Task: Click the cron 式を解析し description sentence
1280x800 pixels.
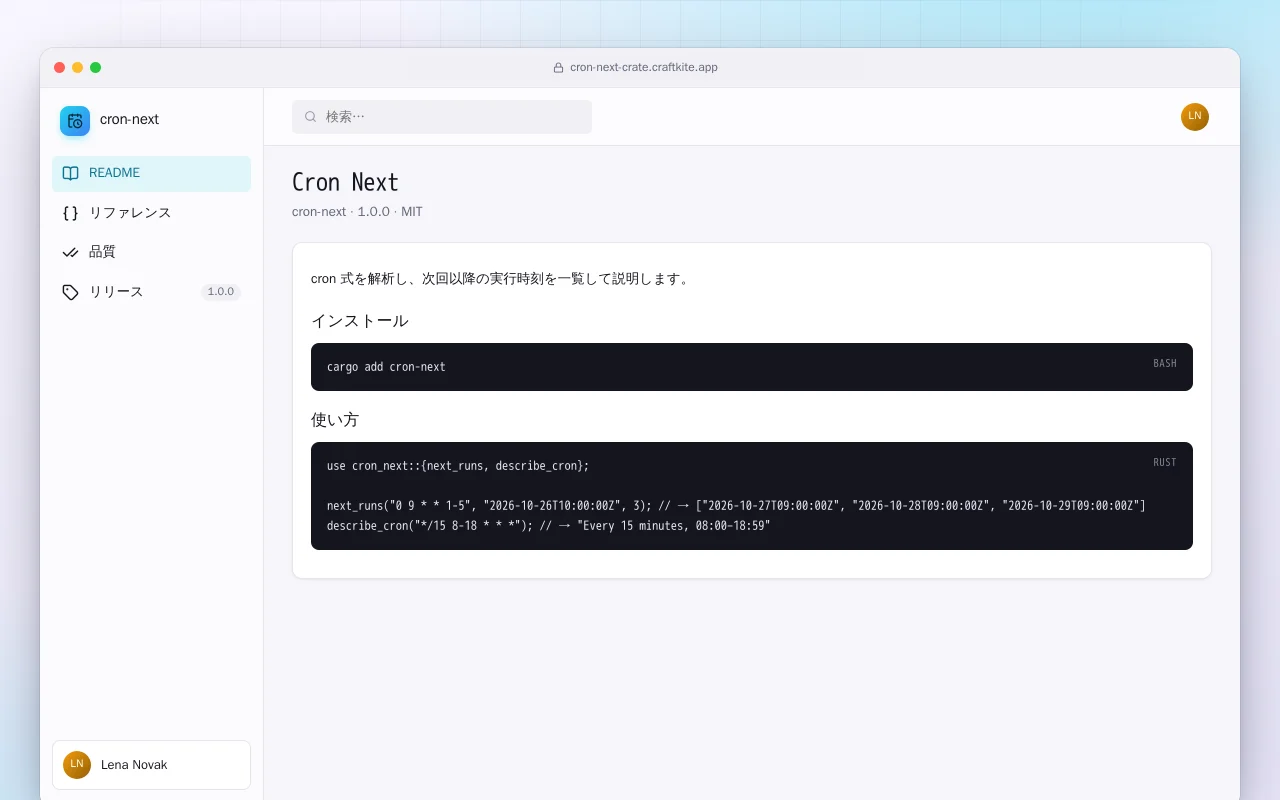Action: (501, 279)
